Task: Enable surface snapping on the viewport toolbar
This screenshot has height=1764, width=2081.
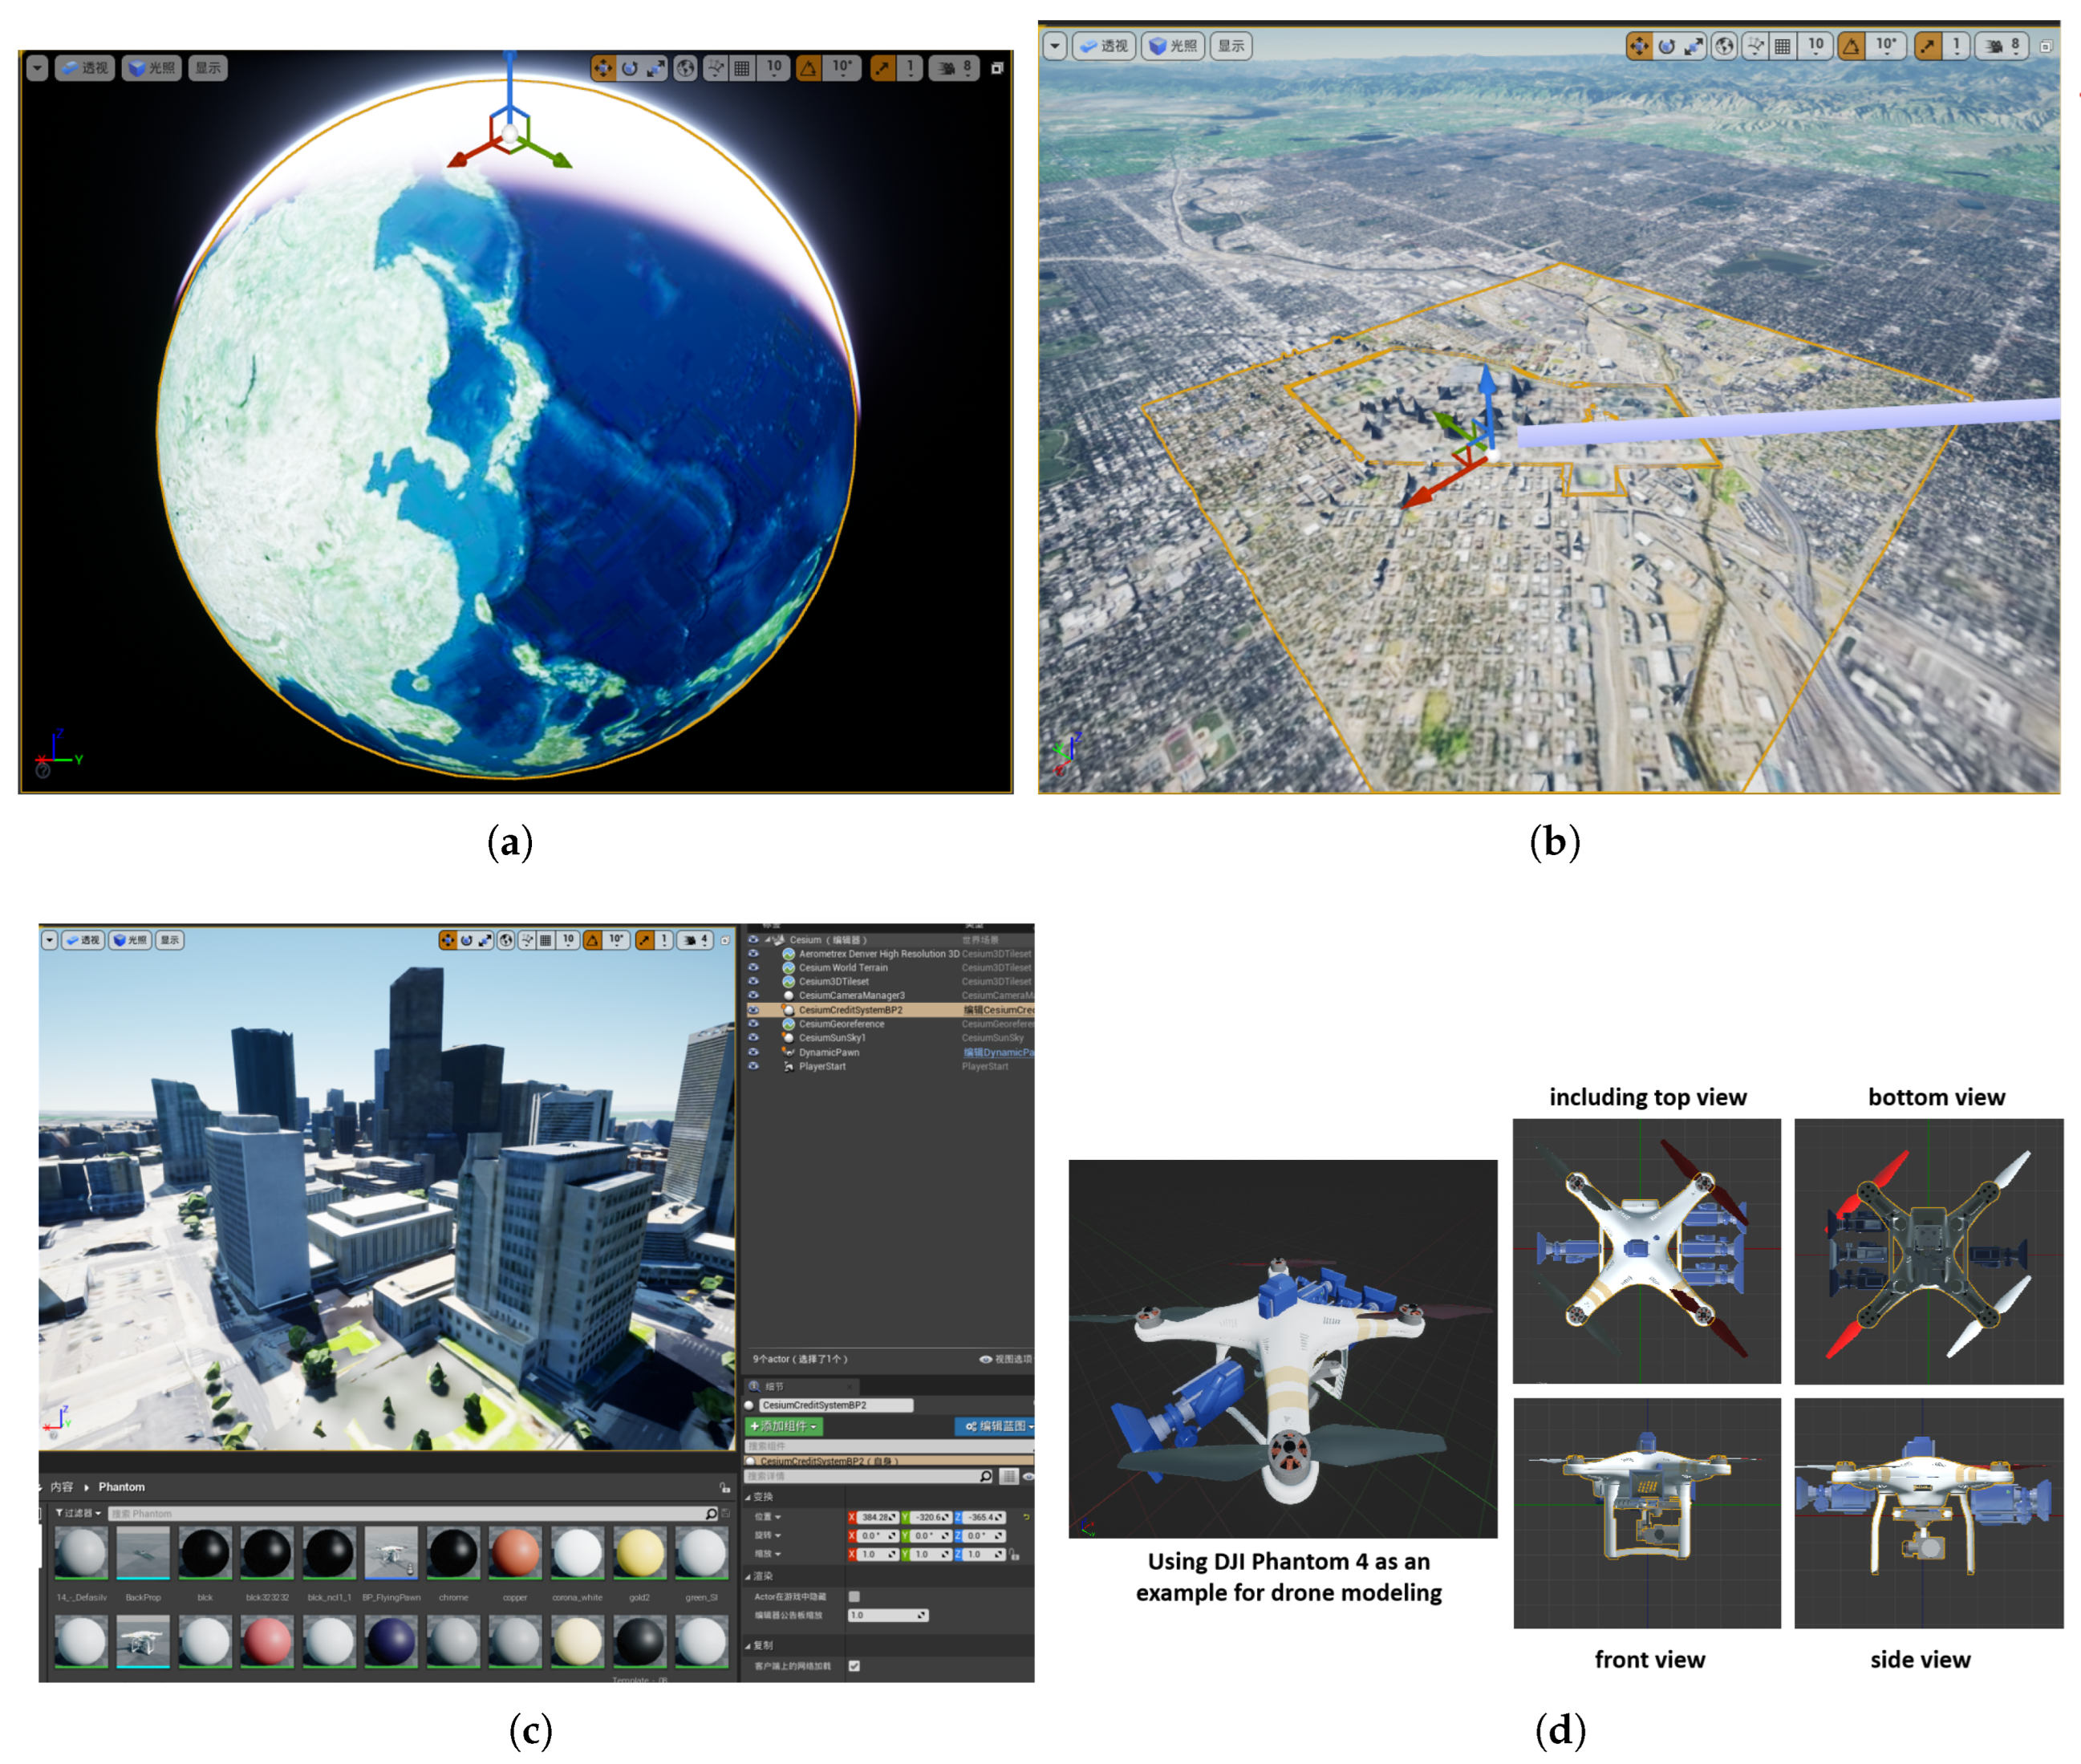Action: pos(716,68)
